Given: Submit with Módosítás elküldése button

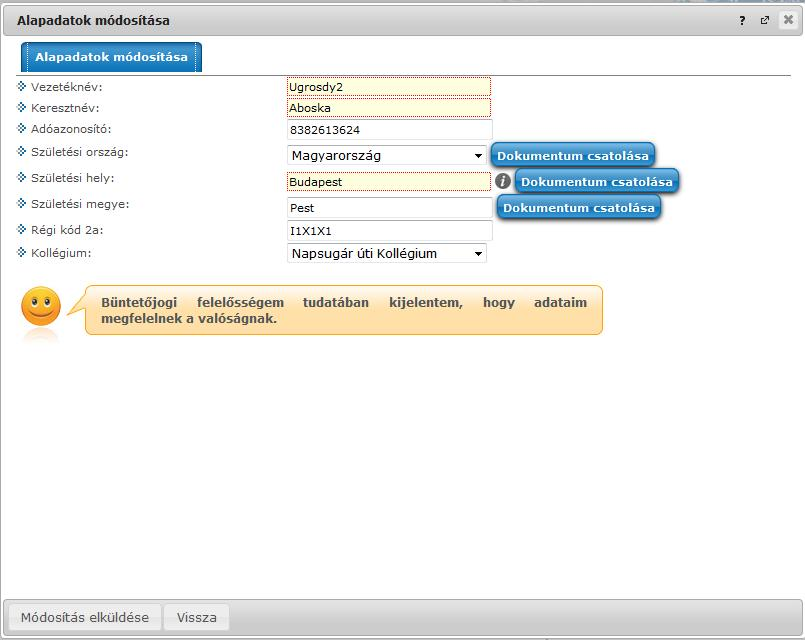Looking at the screenshot, I should 85,617.
